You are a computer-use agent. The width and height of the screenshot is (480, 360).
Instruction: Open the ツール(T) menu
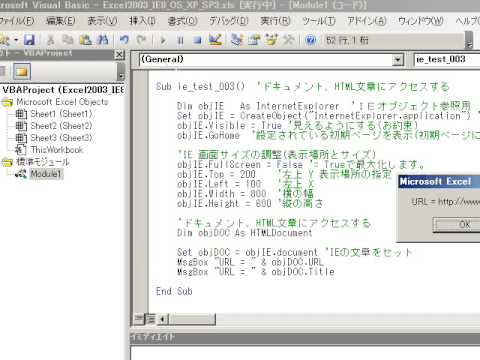(319, 21)
